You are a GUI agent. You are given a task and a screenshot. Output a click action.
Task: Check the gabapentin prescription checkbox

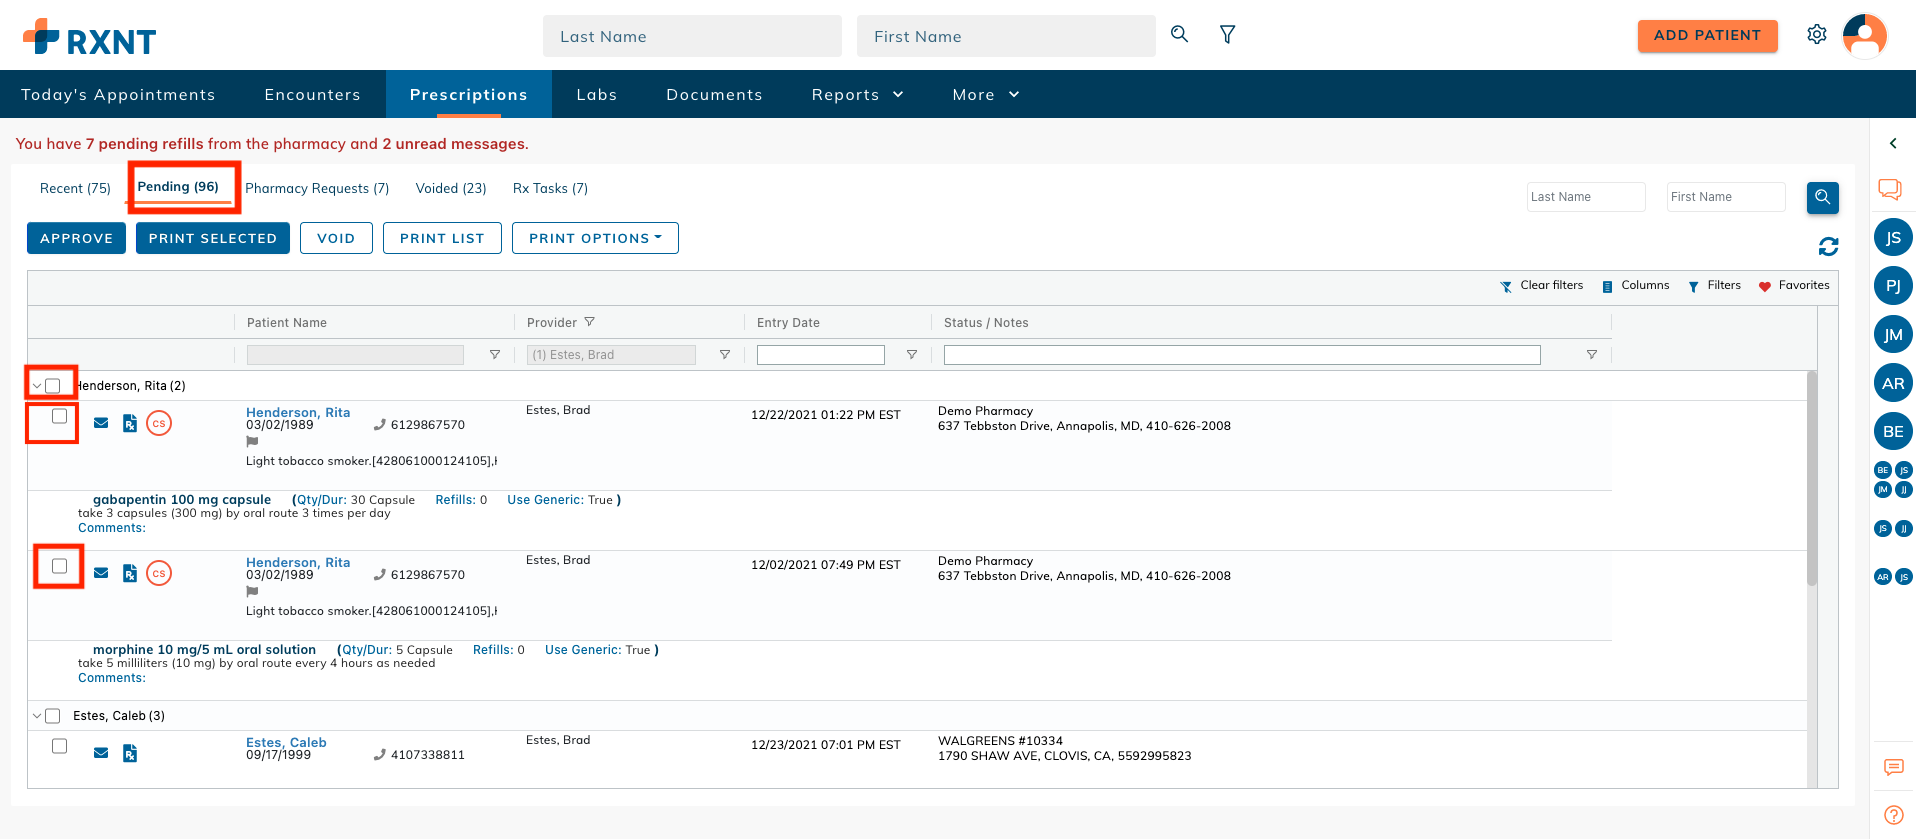click(x=60, y=416)
